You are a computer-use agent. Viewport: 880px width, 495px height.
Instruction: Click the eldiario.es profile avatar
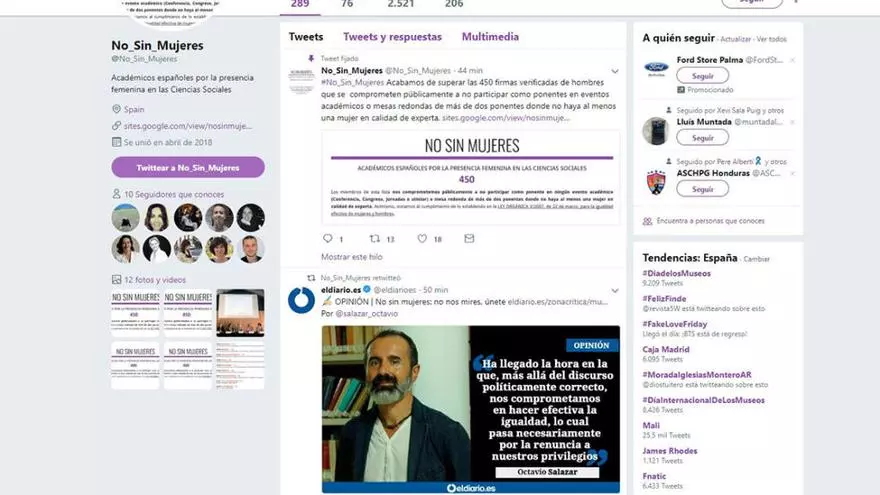point(301,299)
